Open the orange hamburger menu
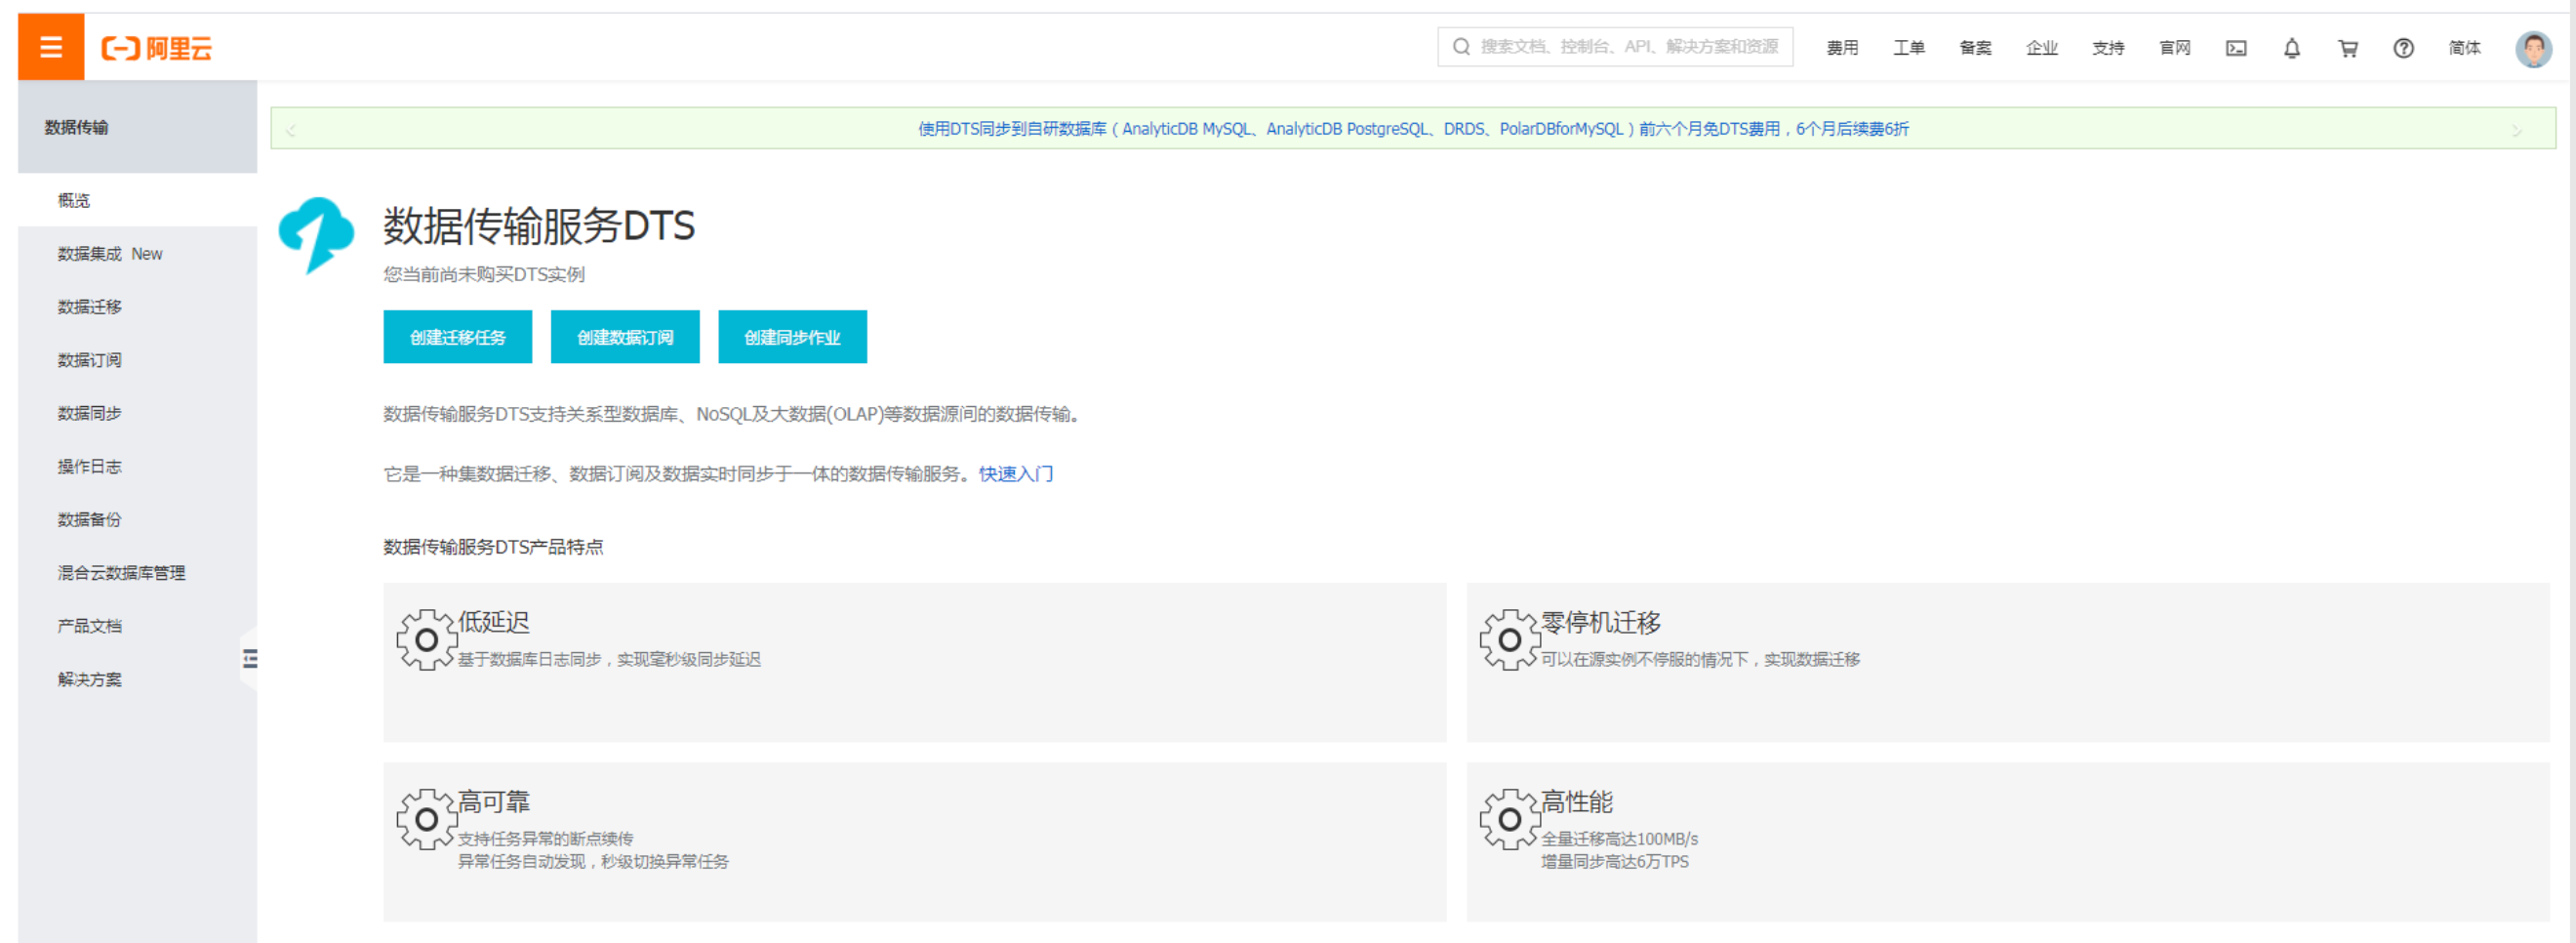The image size is (2576, 943). [x=51, y=47]
